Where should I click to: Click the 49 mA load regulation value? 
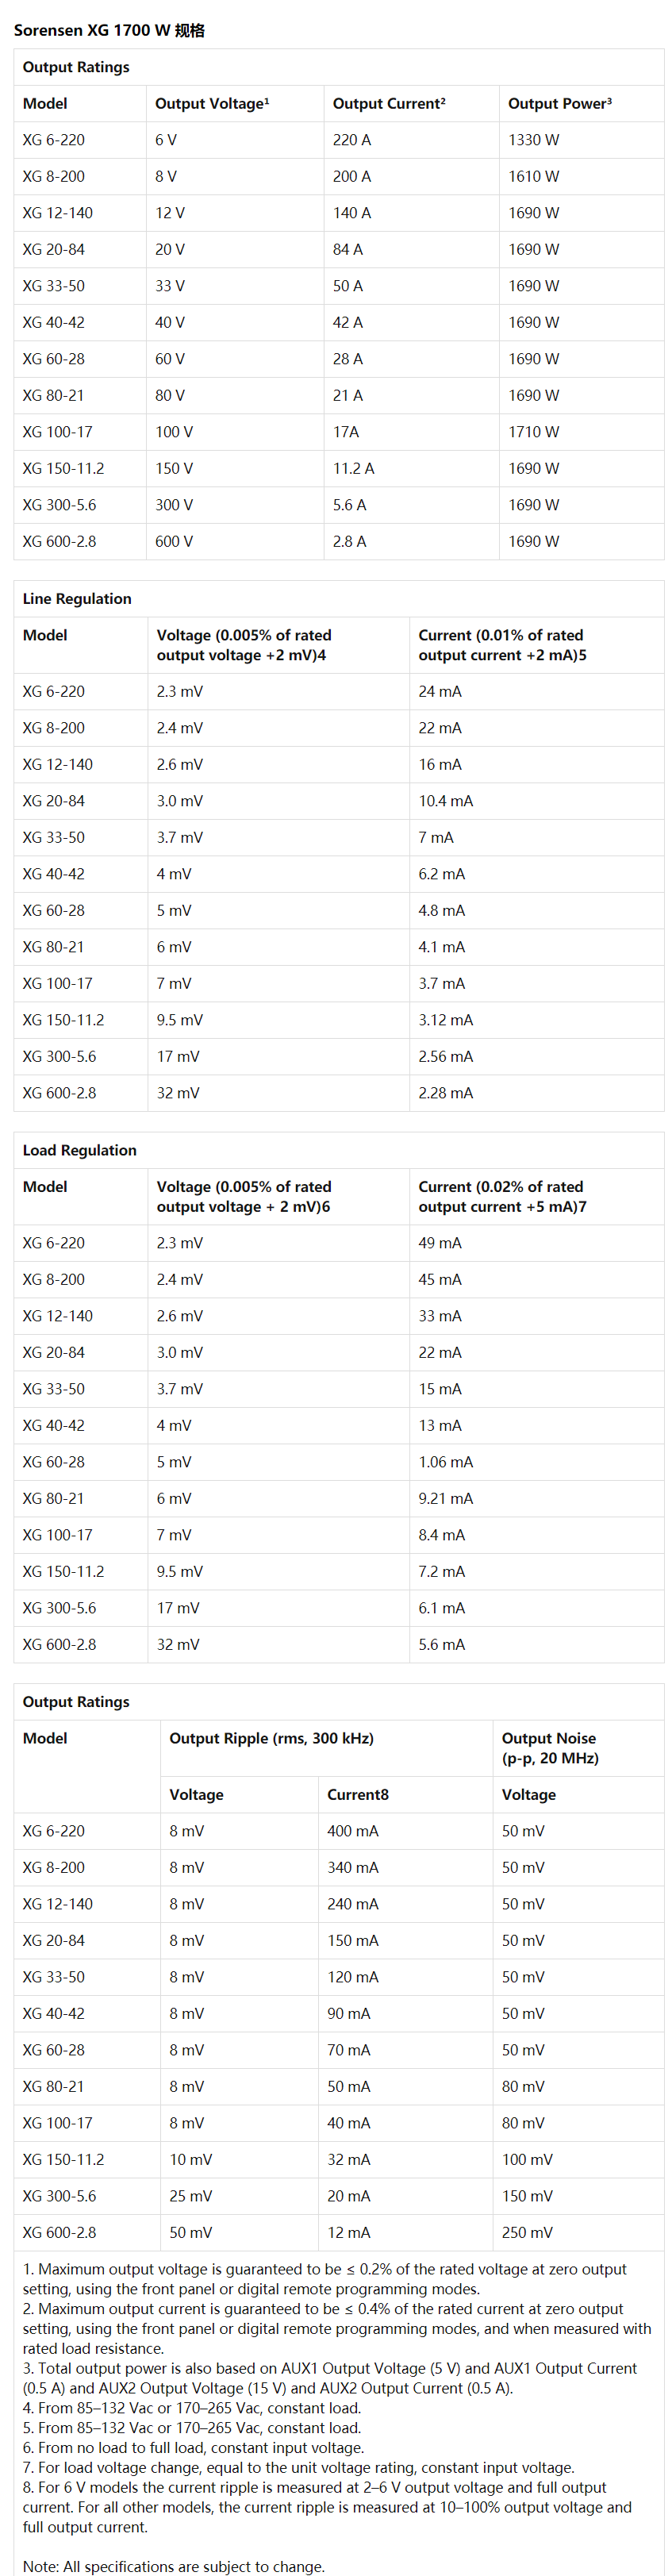[x=440, y=1243]
